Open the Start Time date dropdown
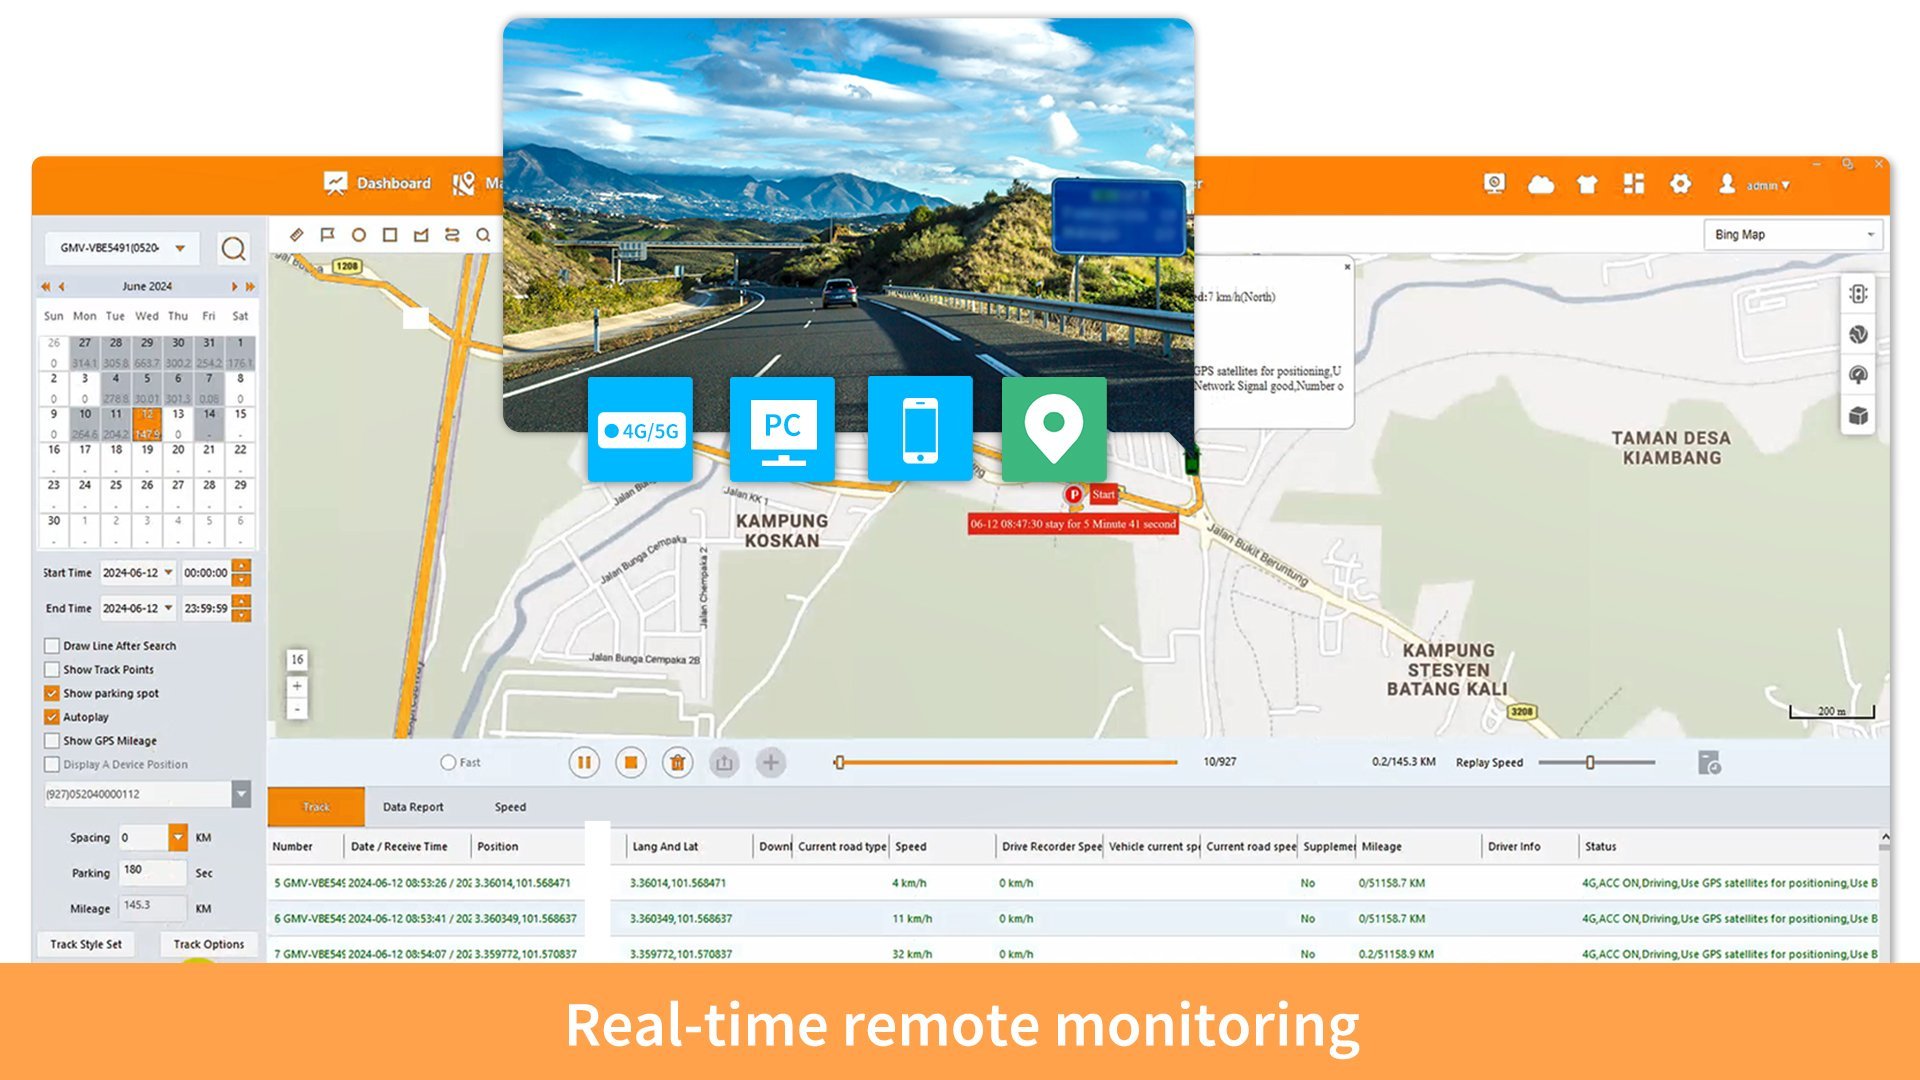This screenshot has height=1080, width=1920. (x=168, y=573)
